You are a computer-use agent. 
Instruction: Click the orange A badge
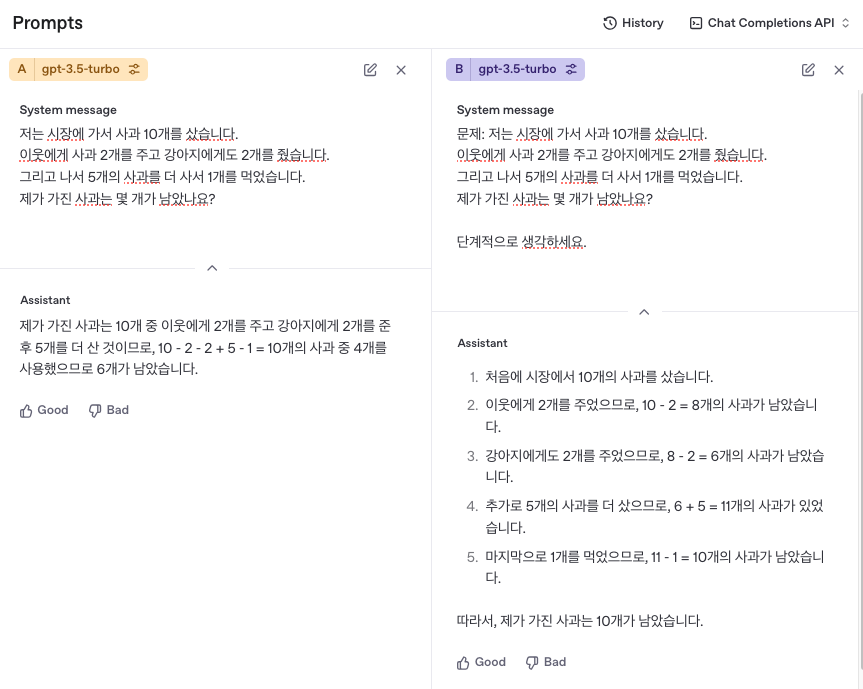tap(22, 69)
